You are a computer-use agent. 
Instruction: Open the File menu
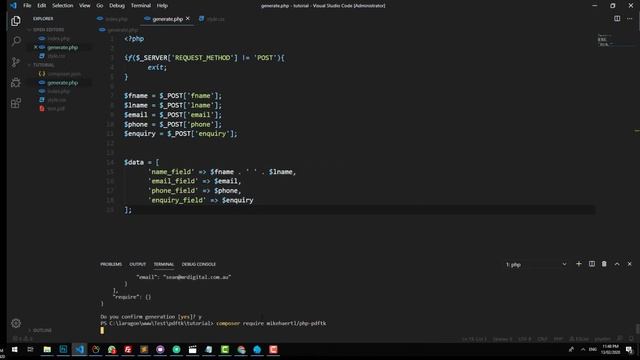pos(27,6)
